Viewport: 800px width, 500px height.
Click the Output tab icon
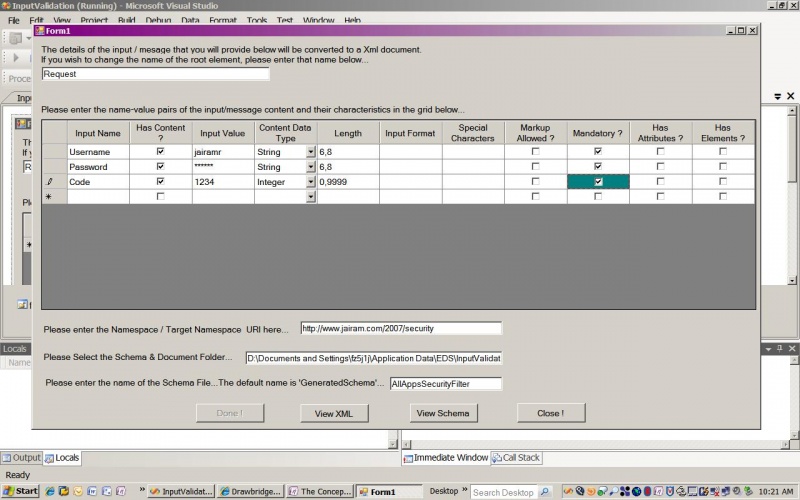click(7, 458)
